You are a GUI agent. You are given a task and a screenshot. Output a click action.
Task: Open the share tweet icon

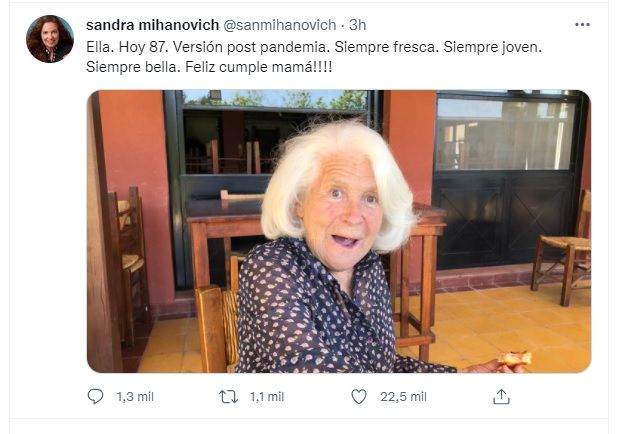point(501,397)
